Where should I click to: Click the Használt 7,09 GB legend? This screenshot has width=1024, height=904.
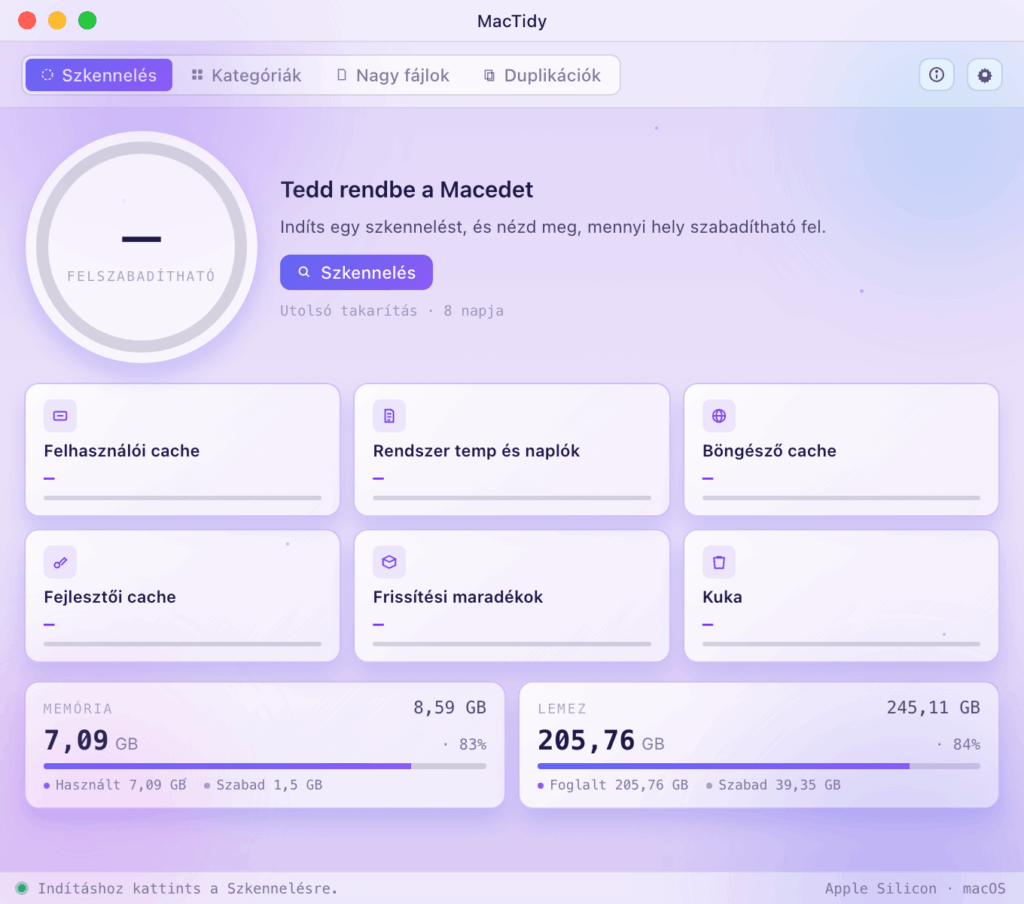pos(115,785)
